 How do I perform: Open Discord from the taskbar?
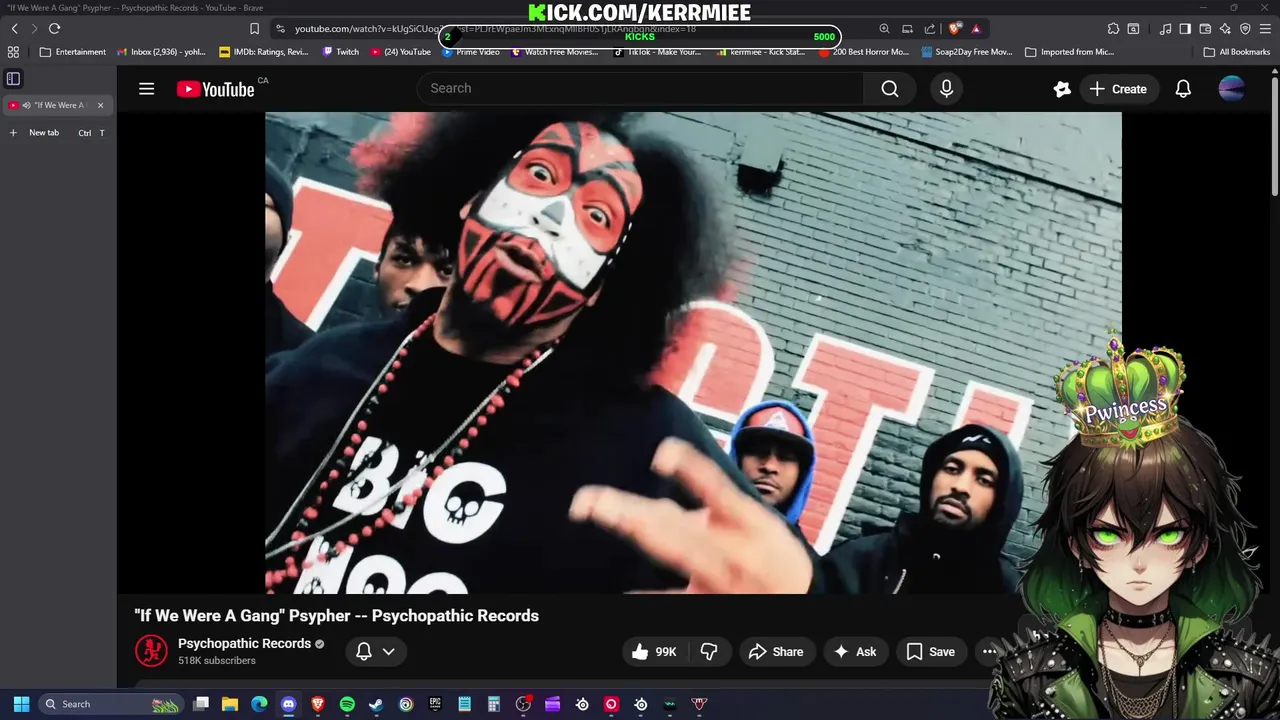(289, 704)
